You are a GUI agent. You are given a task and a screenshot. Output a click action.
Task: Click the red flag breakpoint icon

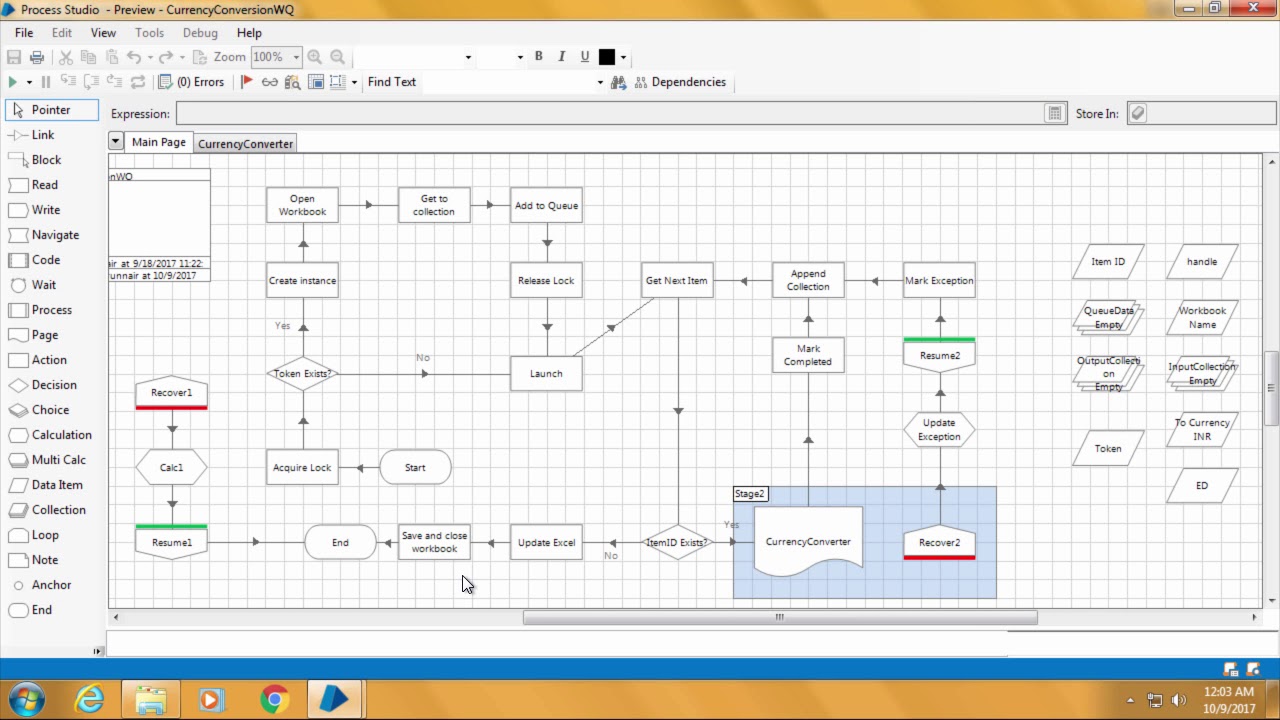point(247,82)
